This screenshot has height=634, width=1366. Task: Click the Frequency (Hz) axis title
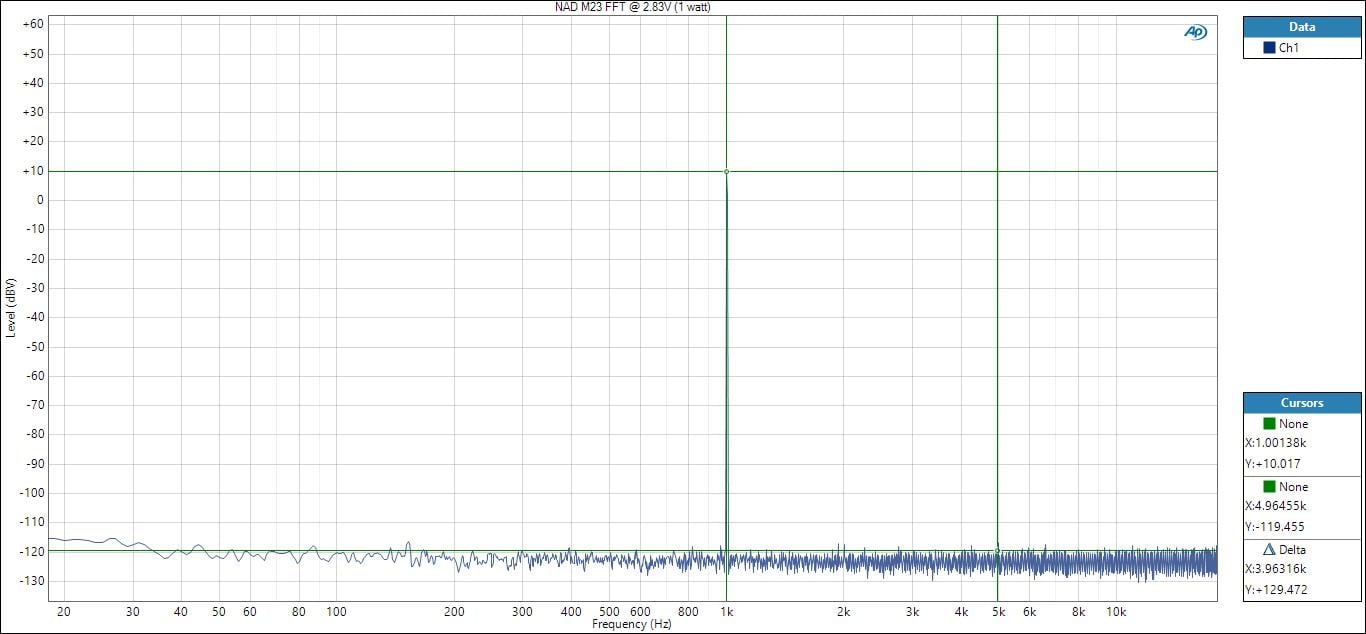[631, 624]
